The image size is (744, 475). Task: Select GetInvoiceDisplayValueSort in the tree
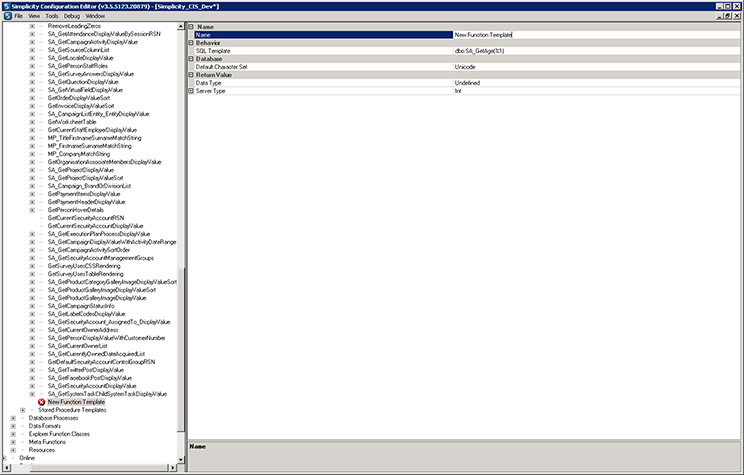(81, 106)
